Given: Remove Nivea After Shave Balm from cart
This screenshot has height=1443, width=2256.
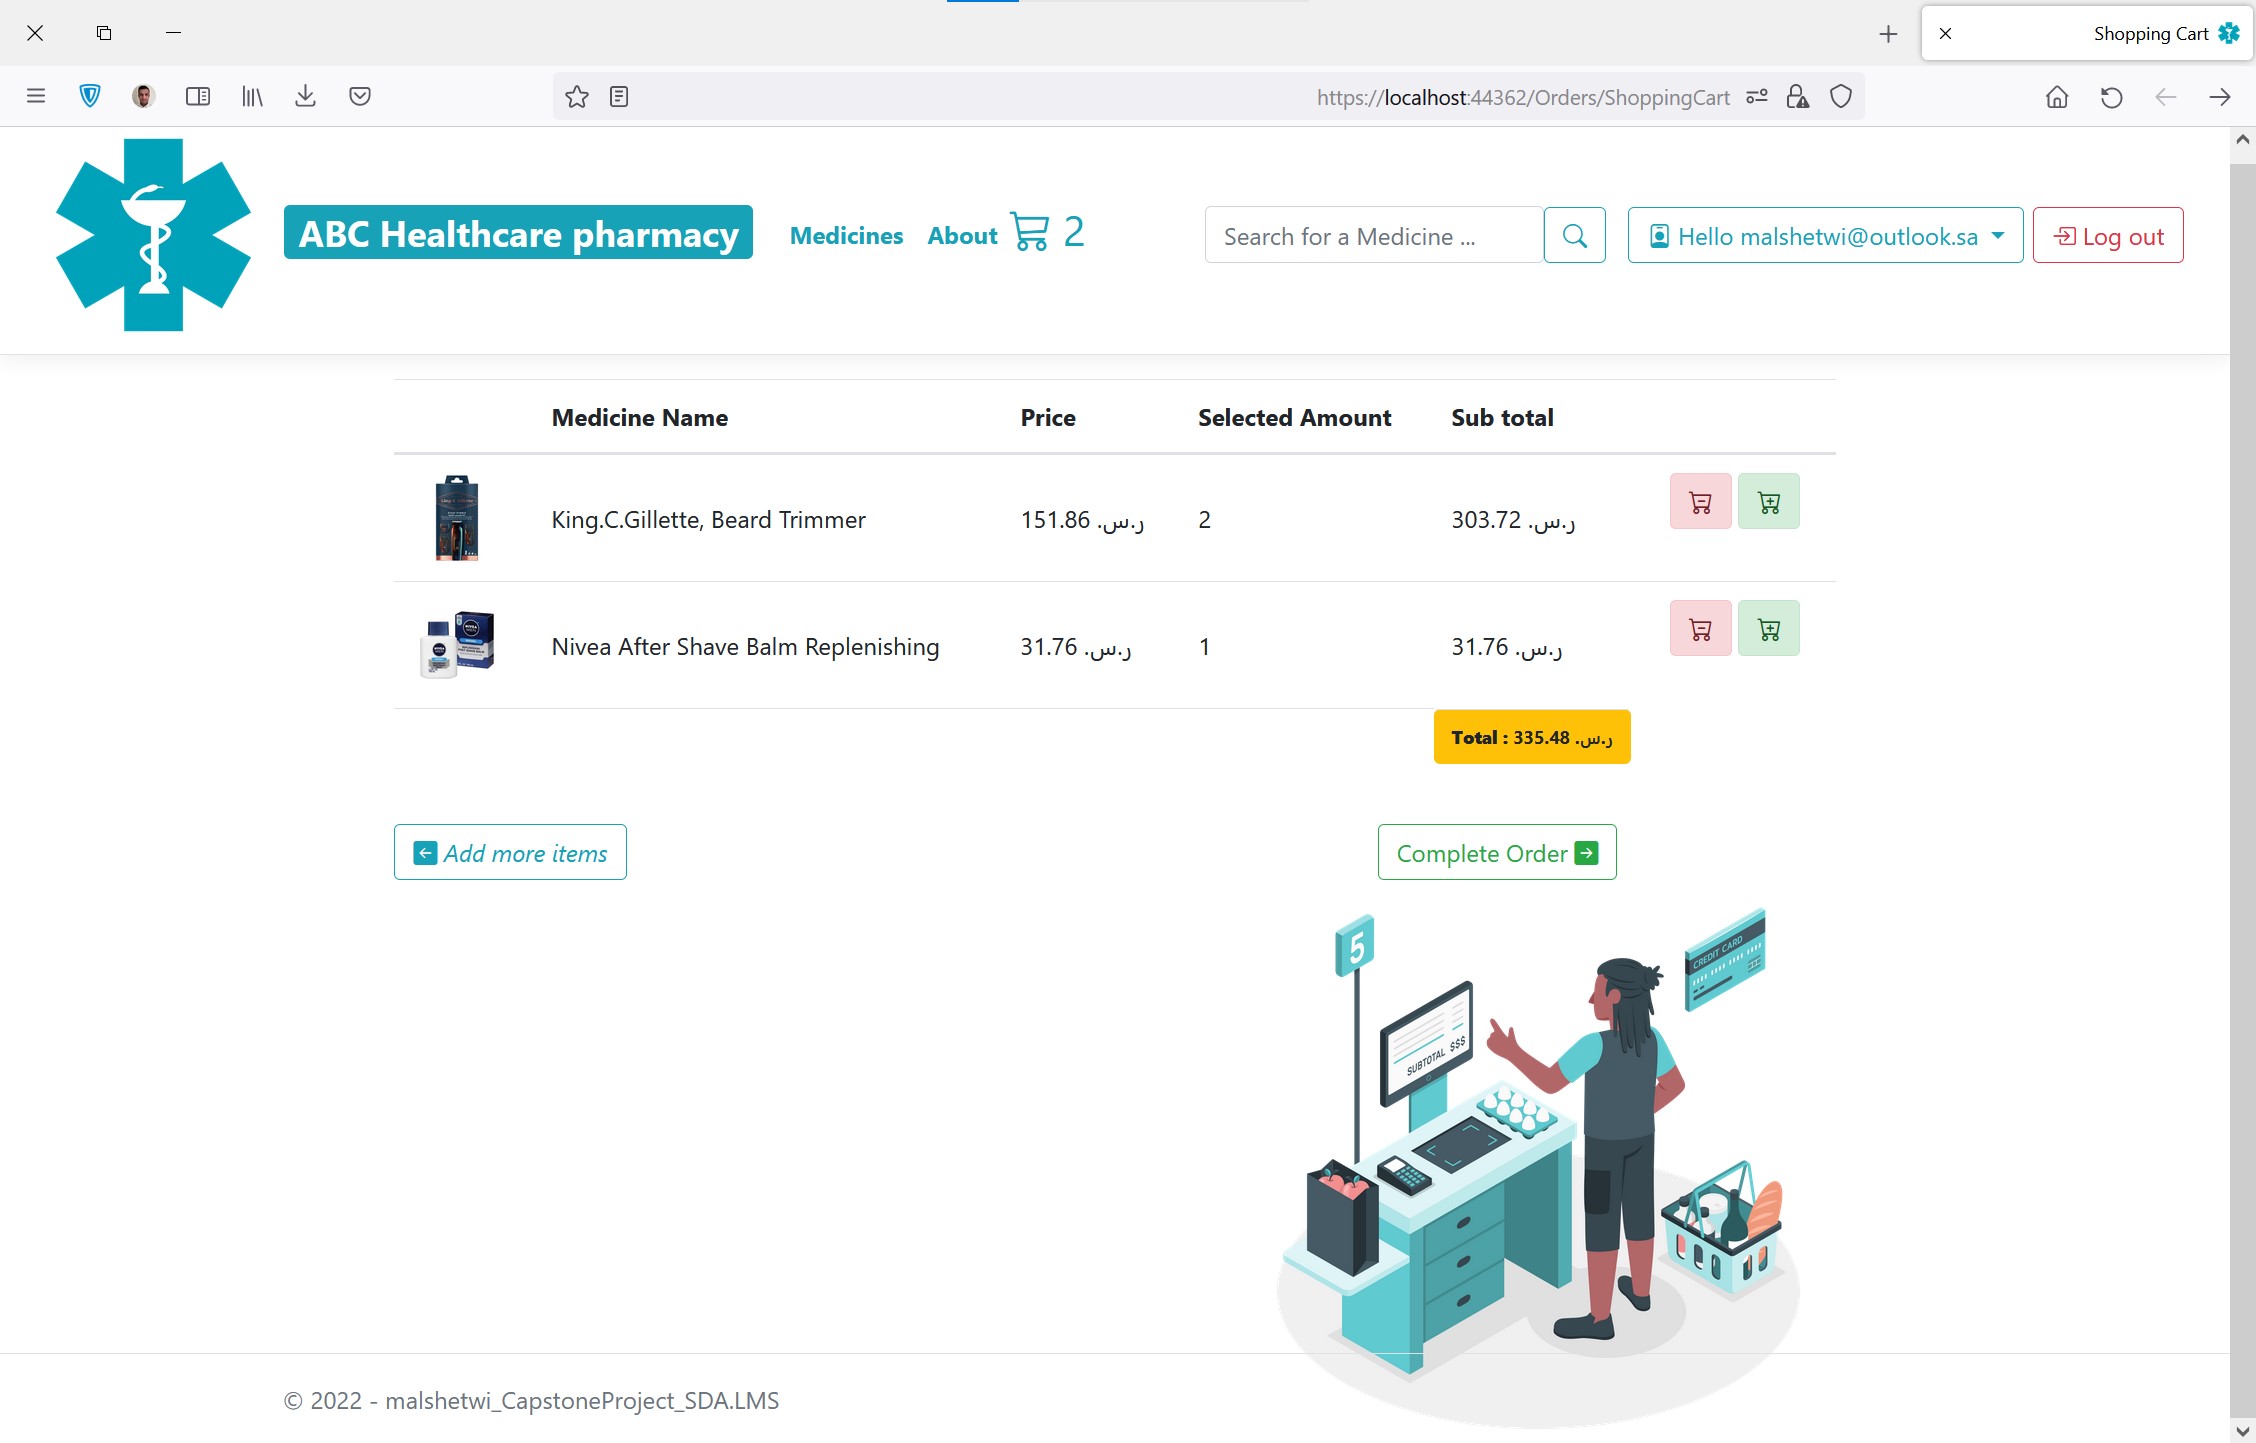Looking at the screenshot, I should (x=1700, y=628).
